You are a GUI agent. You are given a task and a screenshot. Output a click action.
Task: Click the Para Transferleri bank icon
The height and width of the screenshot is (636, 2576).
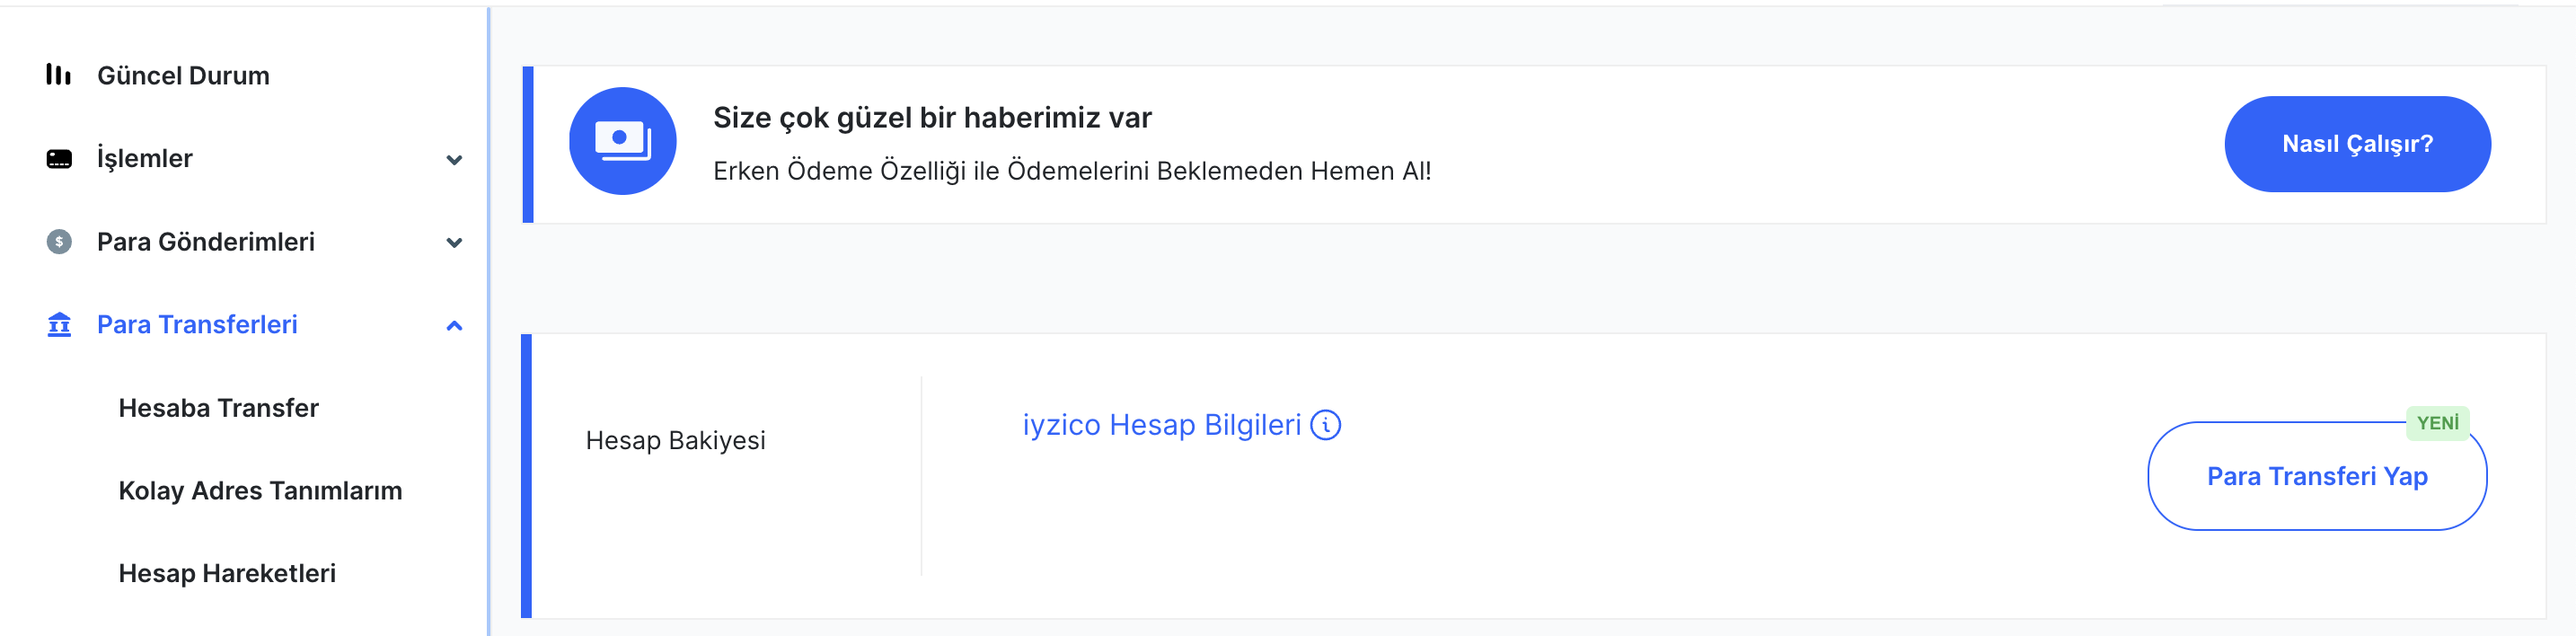coord(59,325)
